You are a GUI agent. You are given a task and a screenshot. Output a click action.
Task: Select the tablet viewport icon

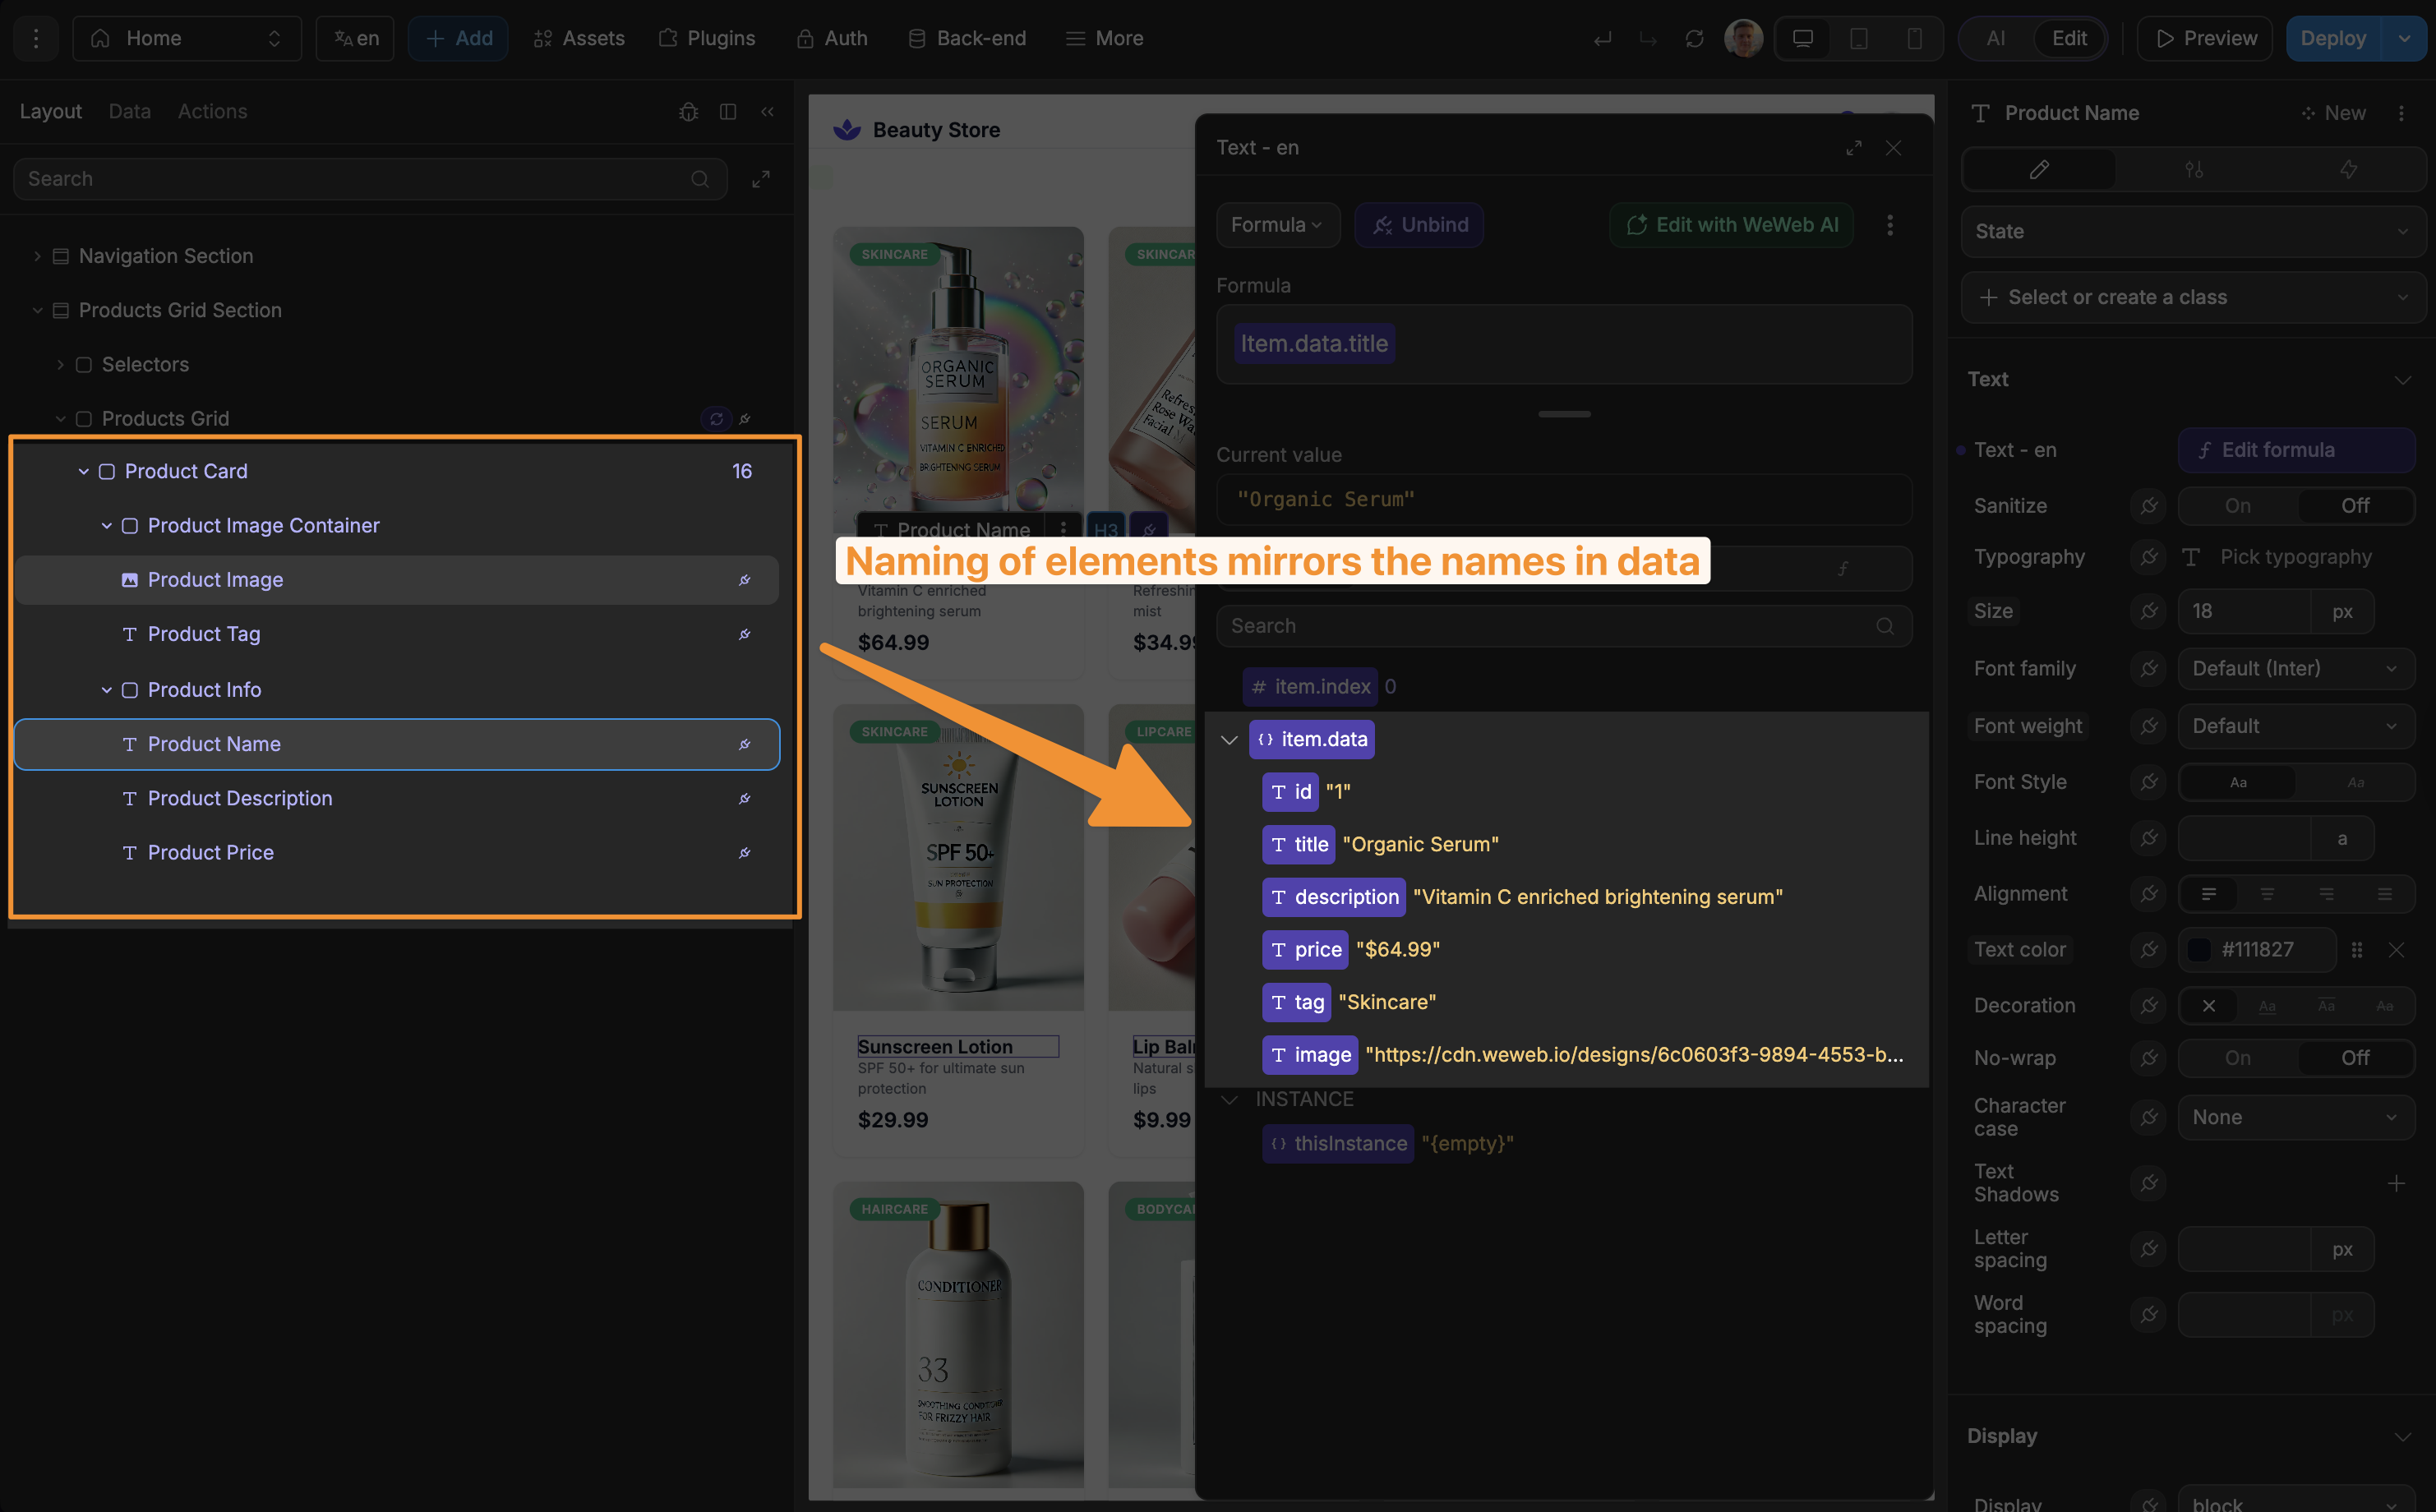[1858, 39]
